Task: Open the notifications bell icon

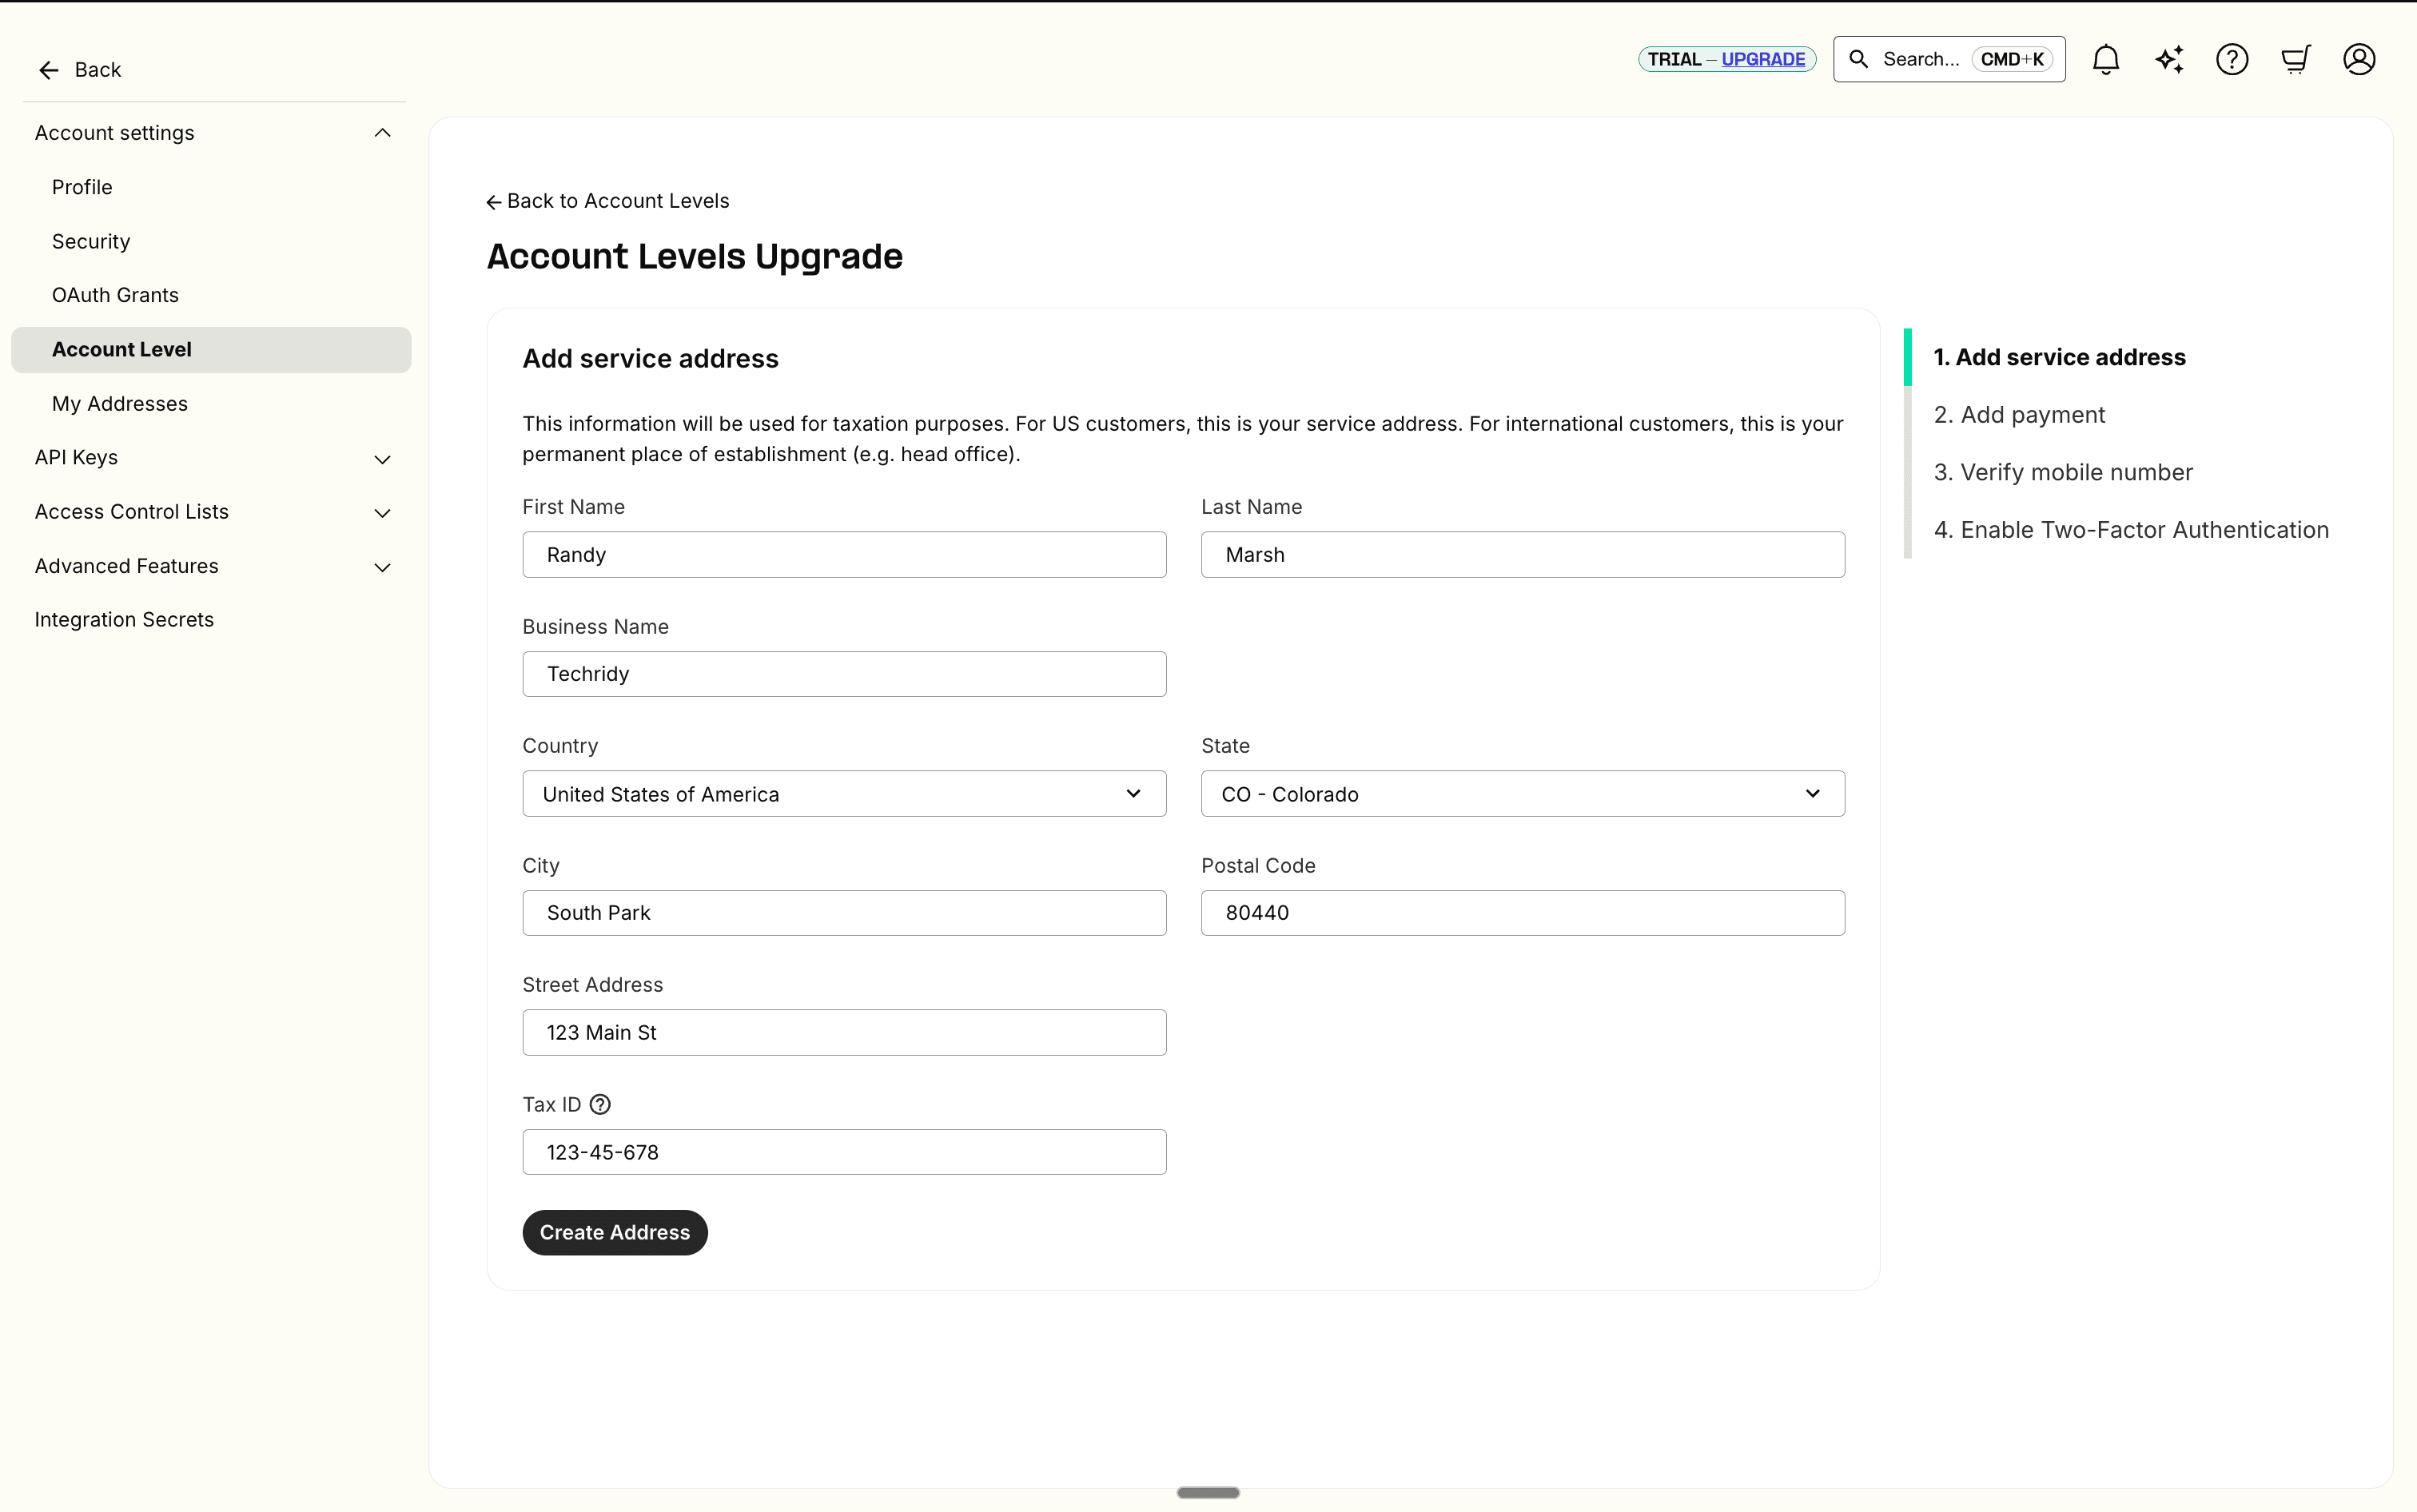Action: 2105,60
